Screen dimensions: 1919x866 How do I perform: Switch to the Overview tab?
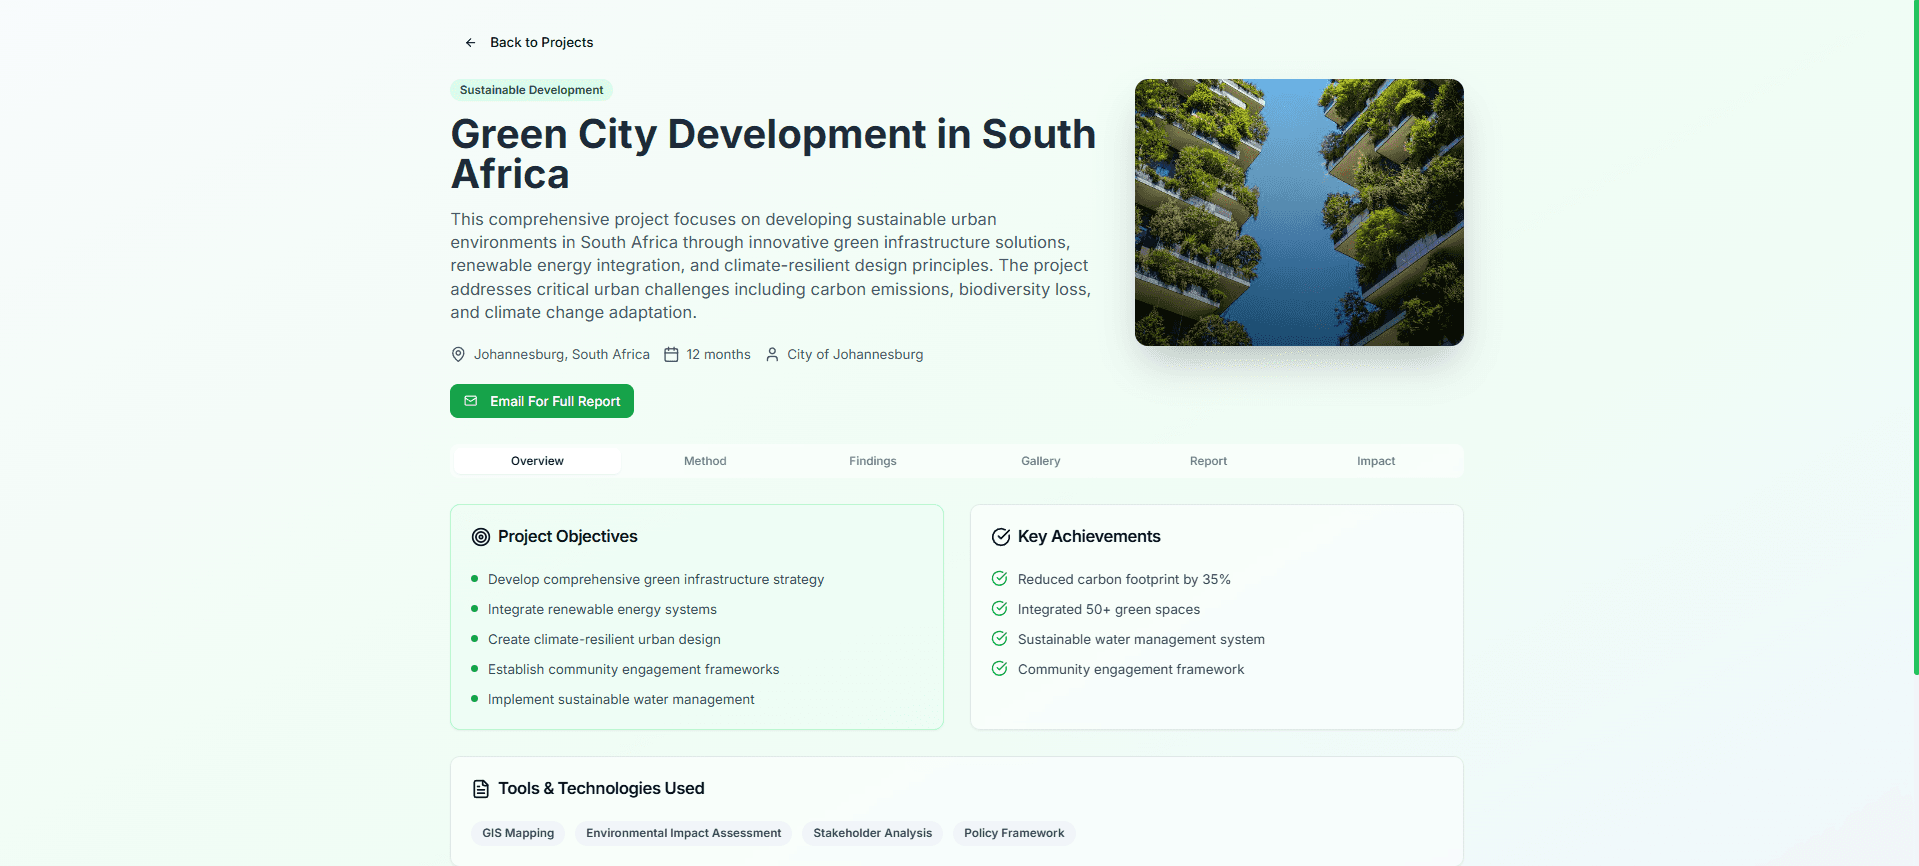[537, 461]
